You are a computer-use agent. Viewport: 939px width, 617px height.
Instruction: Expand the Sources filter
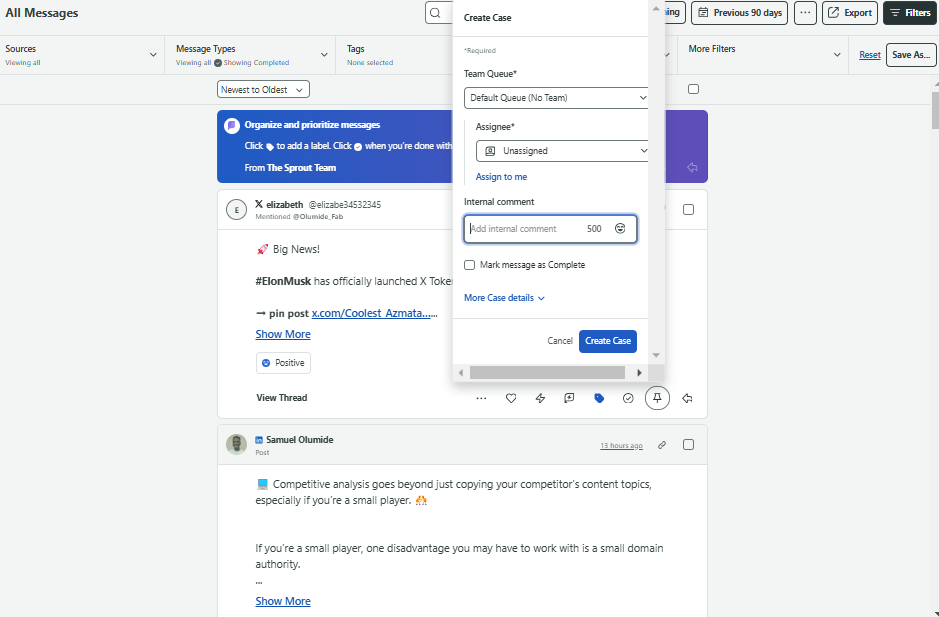pyautogui.click(x=82, y=55)
